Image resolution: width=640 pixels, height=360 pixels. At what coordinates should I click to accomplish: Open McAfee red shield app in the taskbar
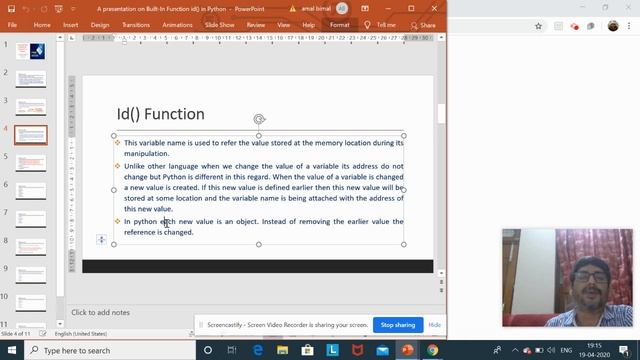(x=358, y=350)
